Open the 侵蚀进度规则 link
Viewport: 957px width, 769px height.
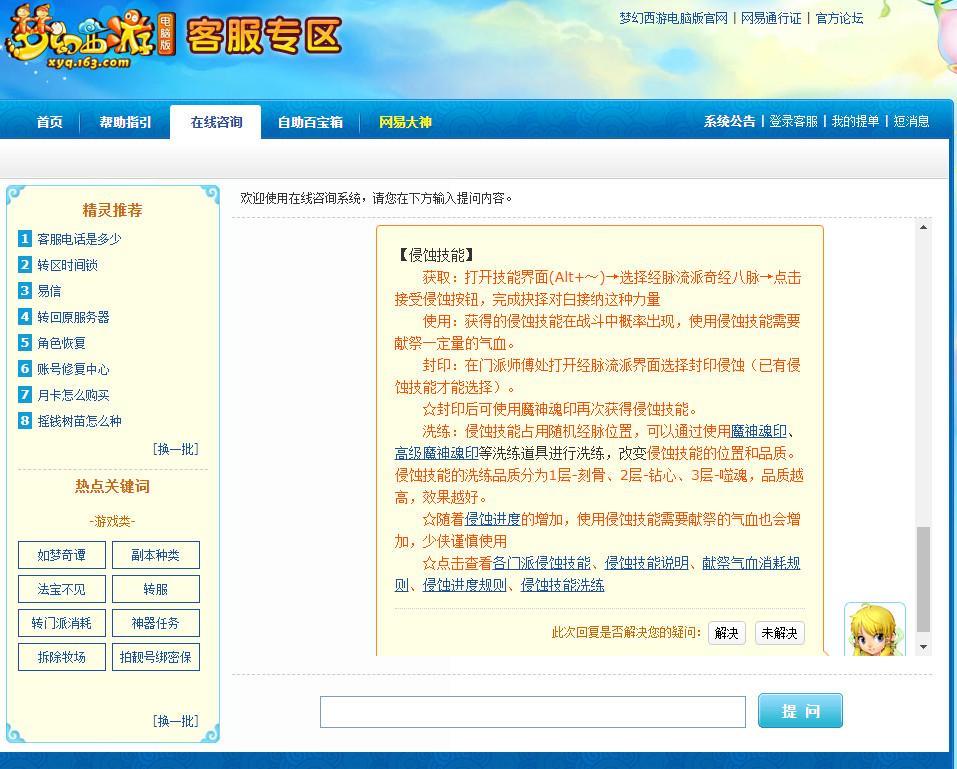[464, 585]
